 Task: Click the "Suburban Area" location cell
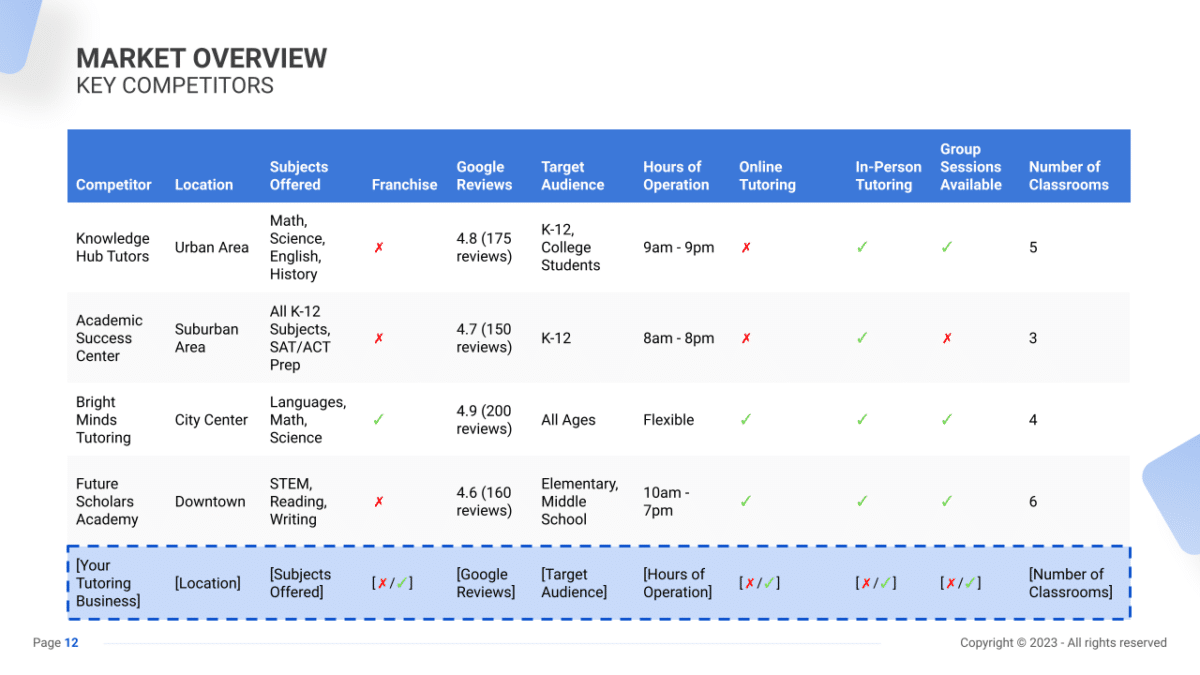click(x=207, y=338)
